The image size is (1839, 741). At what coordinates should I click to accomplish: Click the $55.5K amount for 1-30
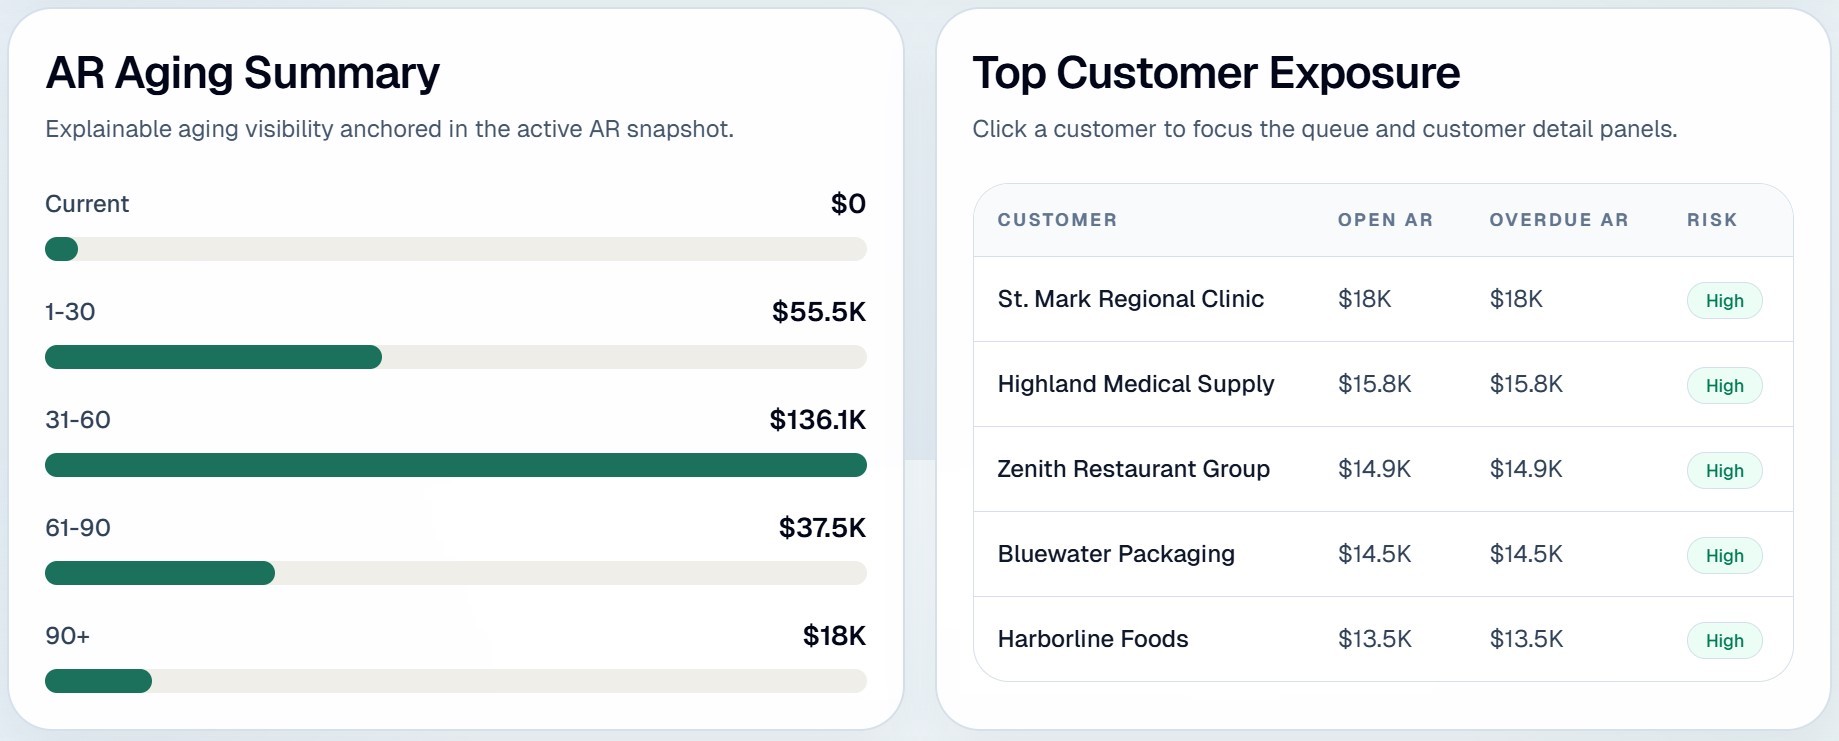(818, 312)
